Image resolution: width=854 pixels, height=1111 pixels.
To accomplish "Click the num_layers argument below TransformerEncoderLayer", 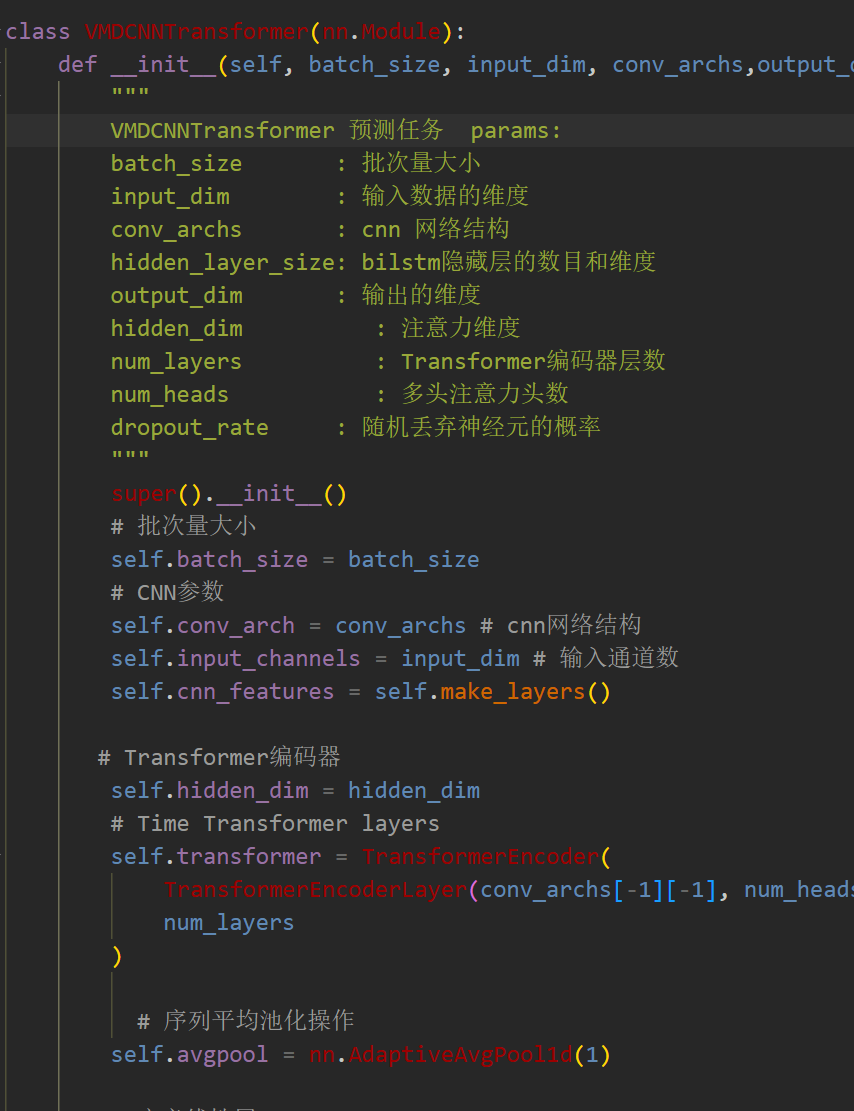I will pyautogui.click(x=228, y=922).
